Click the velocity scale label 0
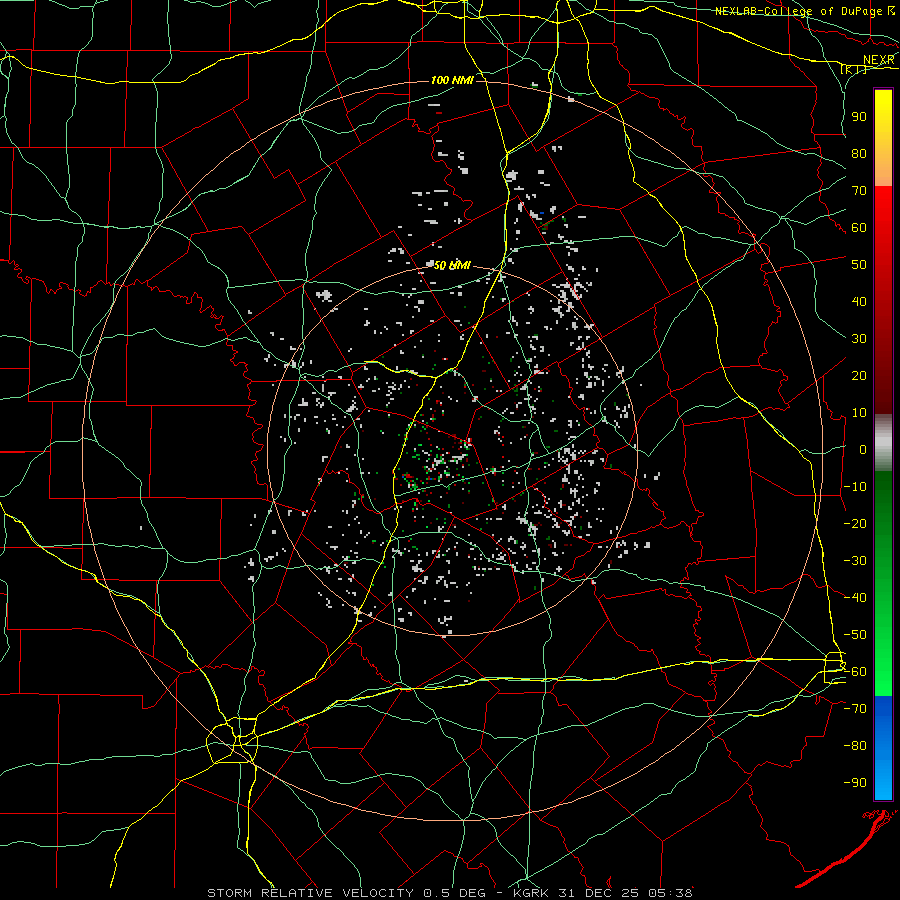Screen dimensions: 900x900 (x=863, y=450)
